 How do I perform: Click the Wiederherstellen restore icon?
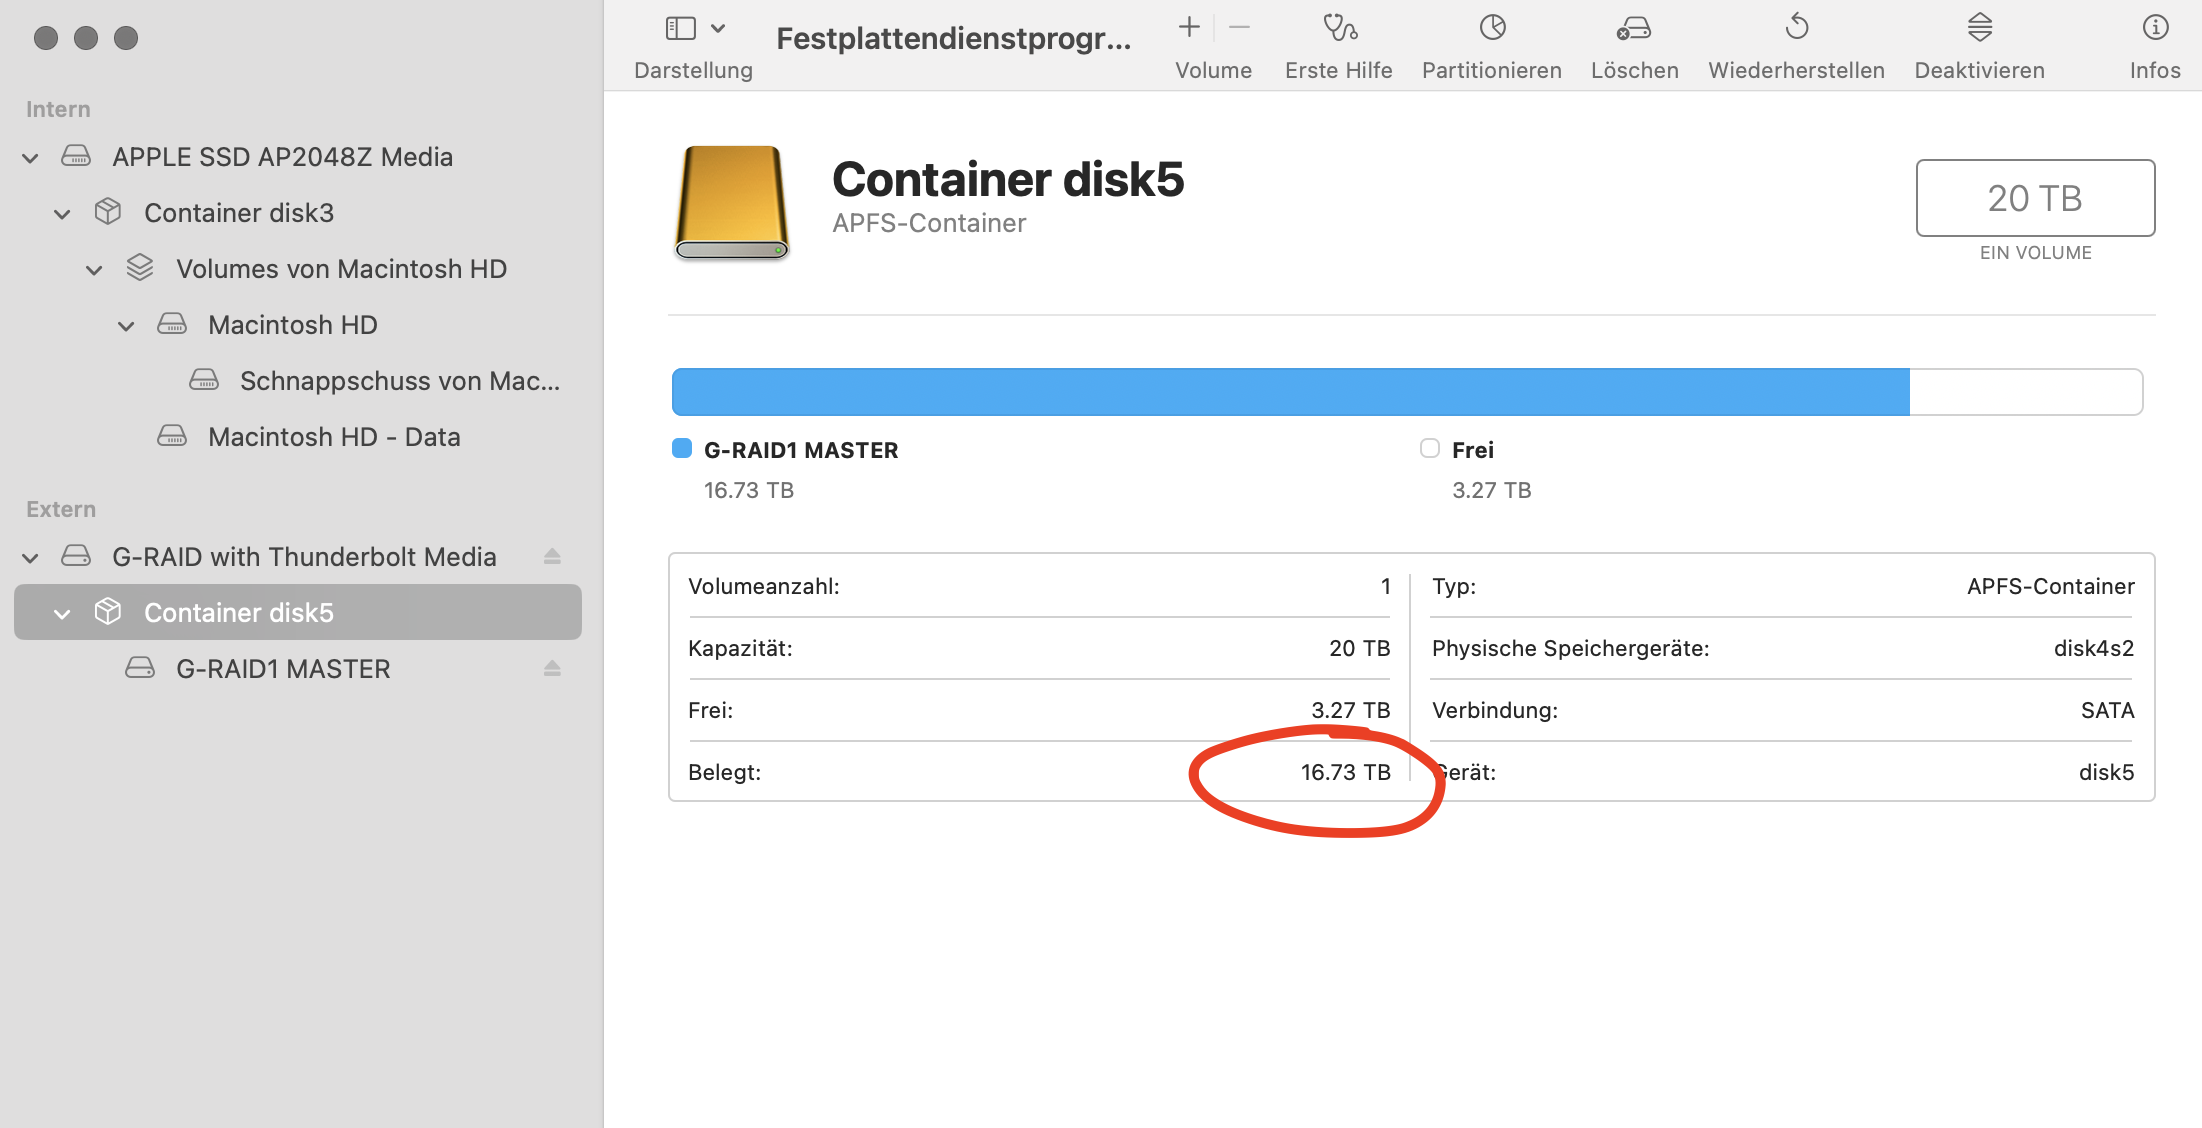pos(1796,28)
